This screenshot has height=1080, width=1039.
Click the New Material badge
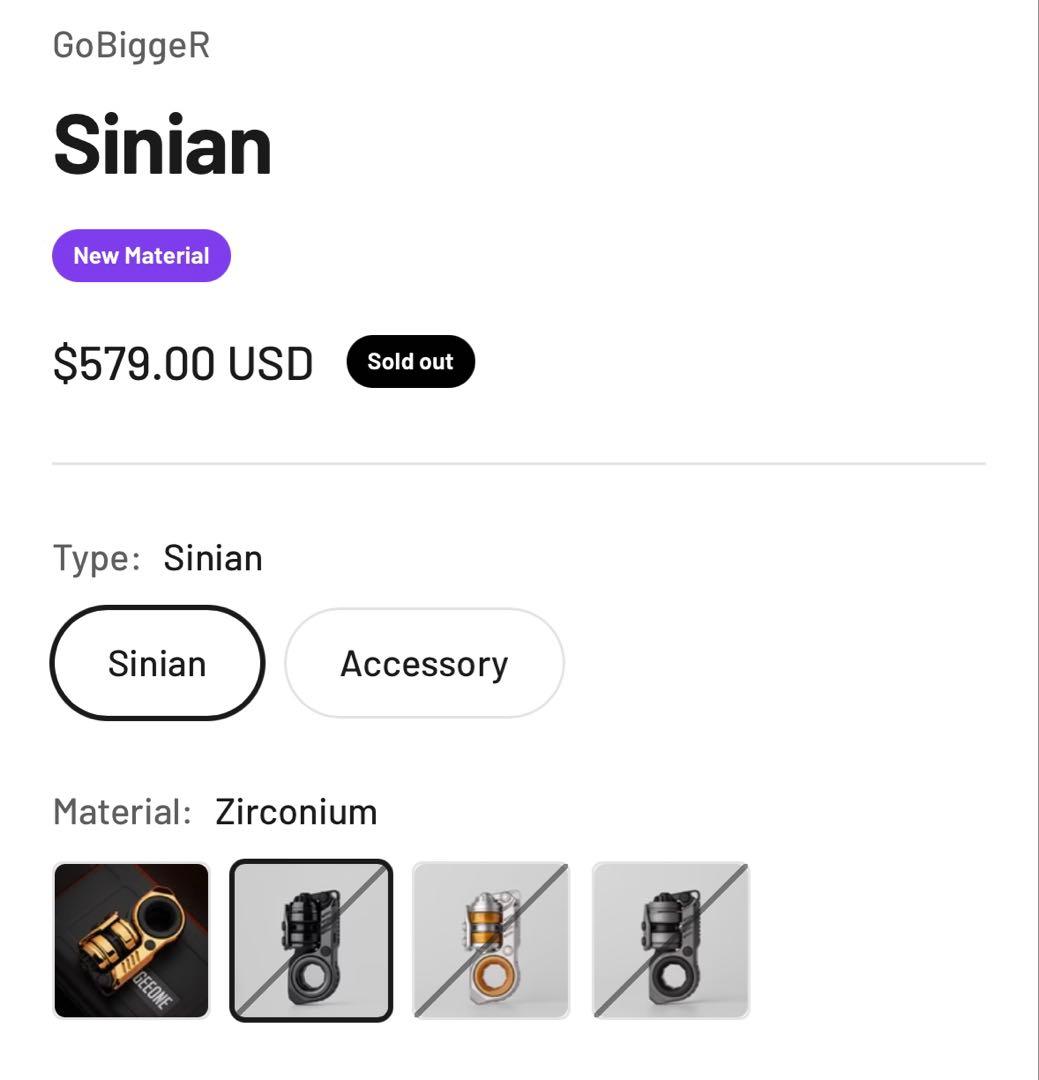[x=141, y=255]
